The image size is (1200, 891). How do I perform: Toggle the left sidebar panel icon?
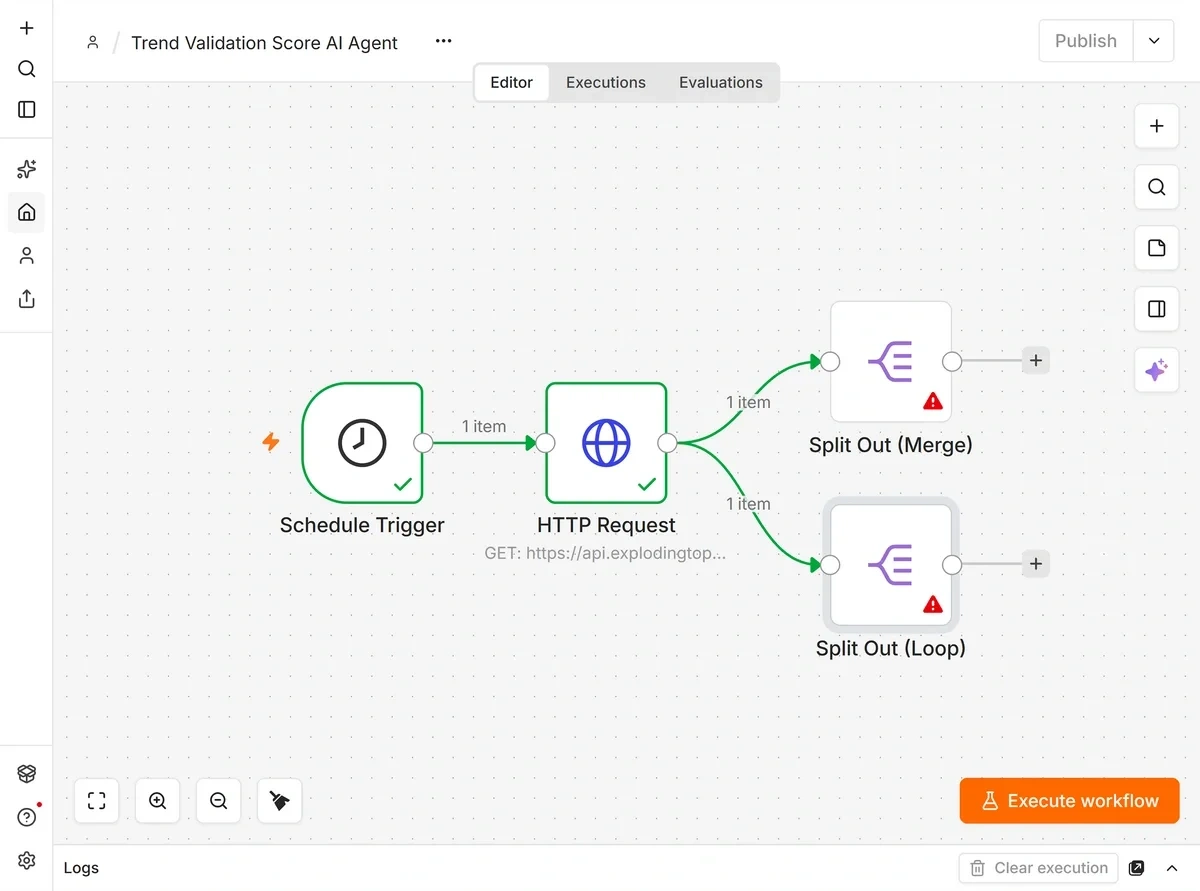(27, 110)
